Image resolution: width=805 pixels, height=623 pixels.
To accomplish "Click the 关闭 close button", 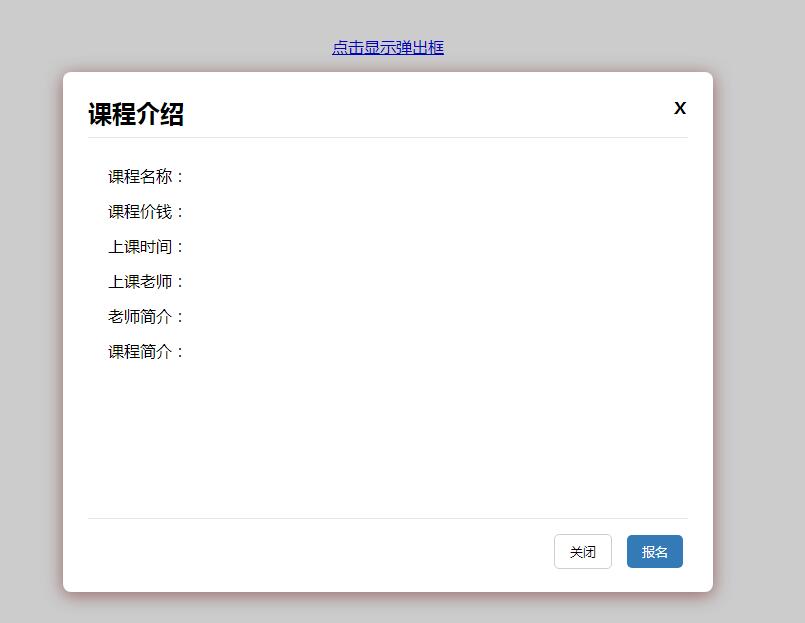I will click(583, 551).
